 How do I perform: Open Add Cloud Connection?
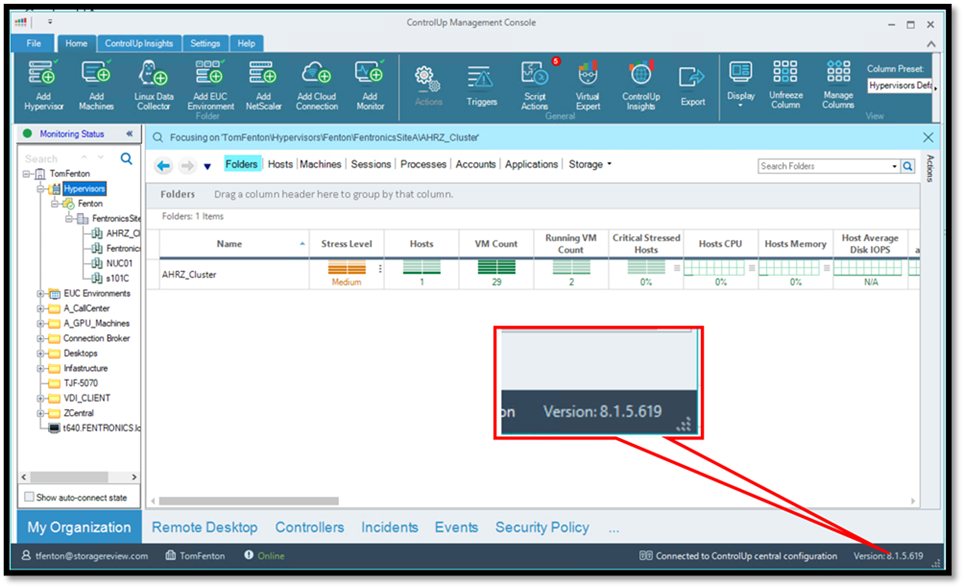[317, 85]
